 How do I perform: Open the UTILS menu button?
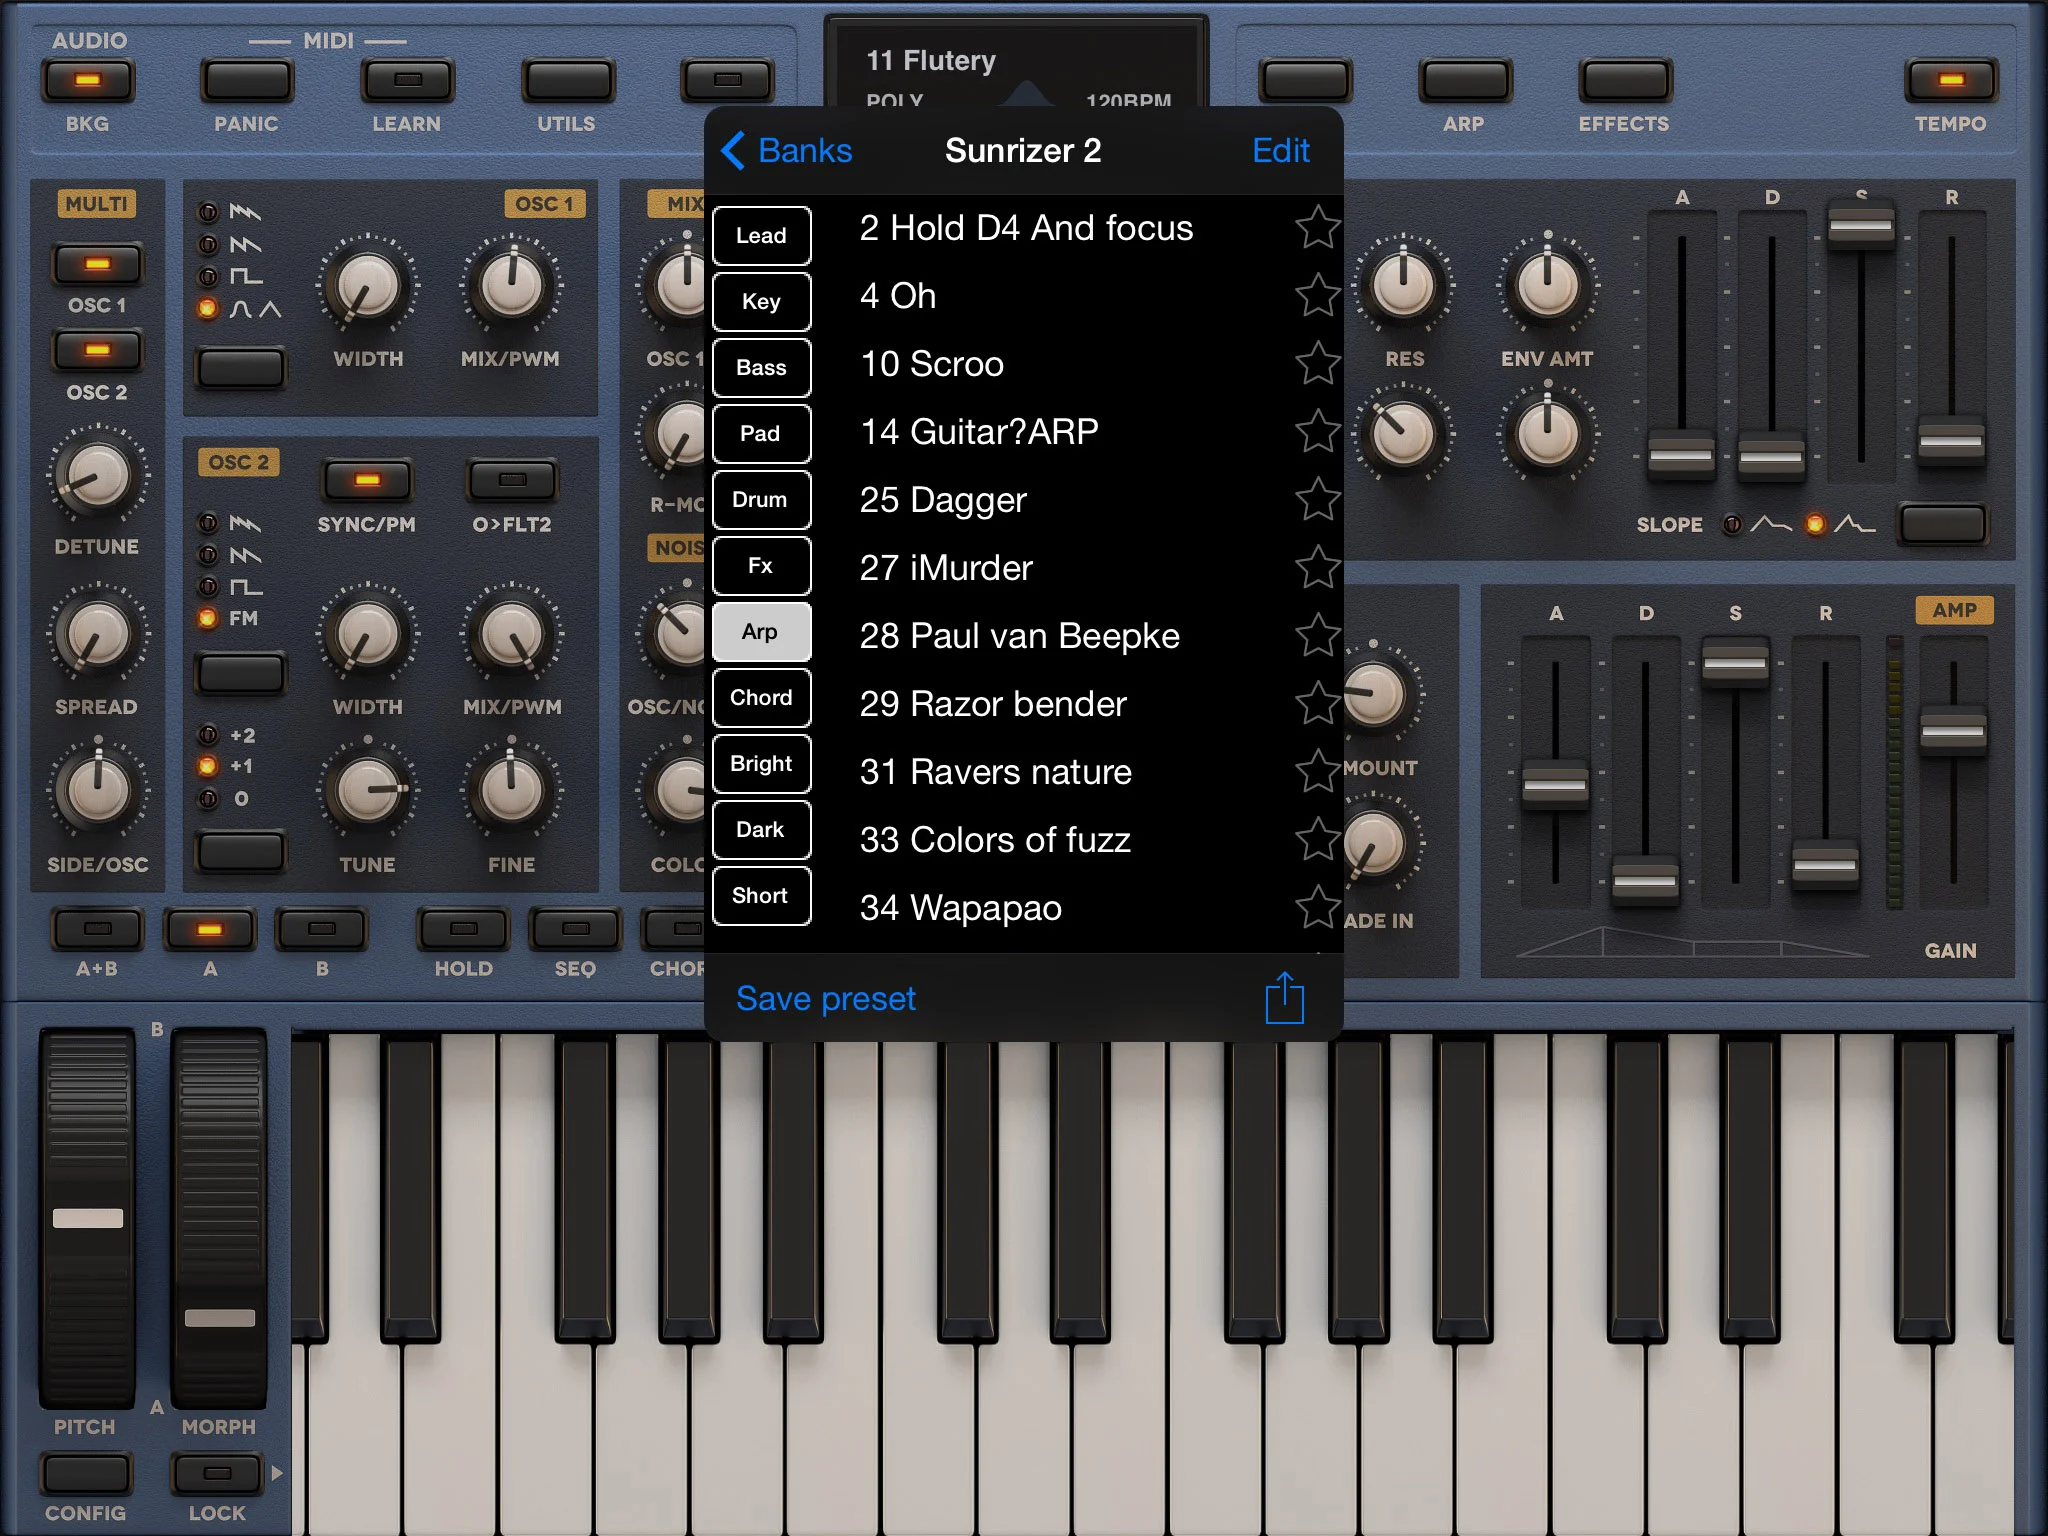pyautogui.click(x=567, y=80)
